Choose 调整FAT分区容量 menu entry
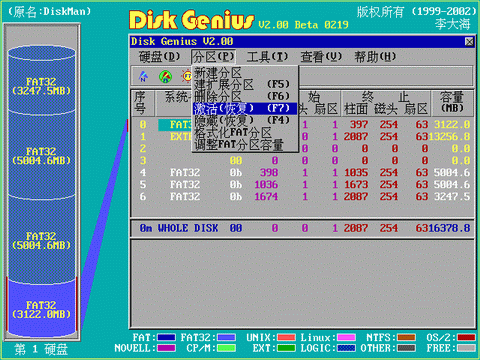 [x=245, y=144]
